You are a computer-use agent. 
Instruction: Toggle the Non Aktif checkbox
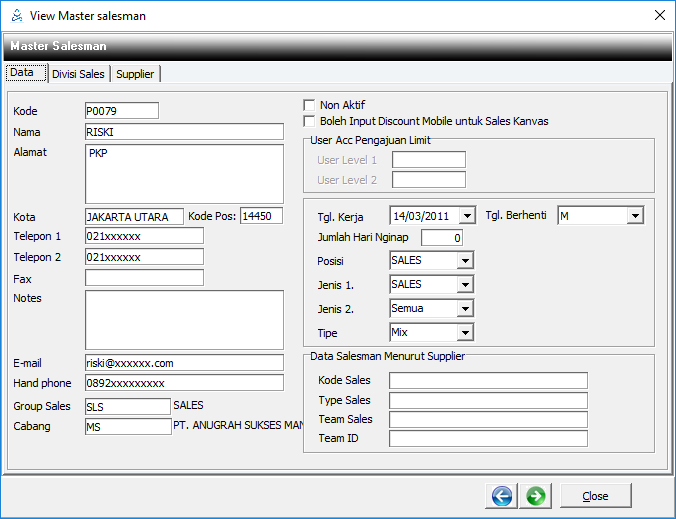[x=310, y=105]
